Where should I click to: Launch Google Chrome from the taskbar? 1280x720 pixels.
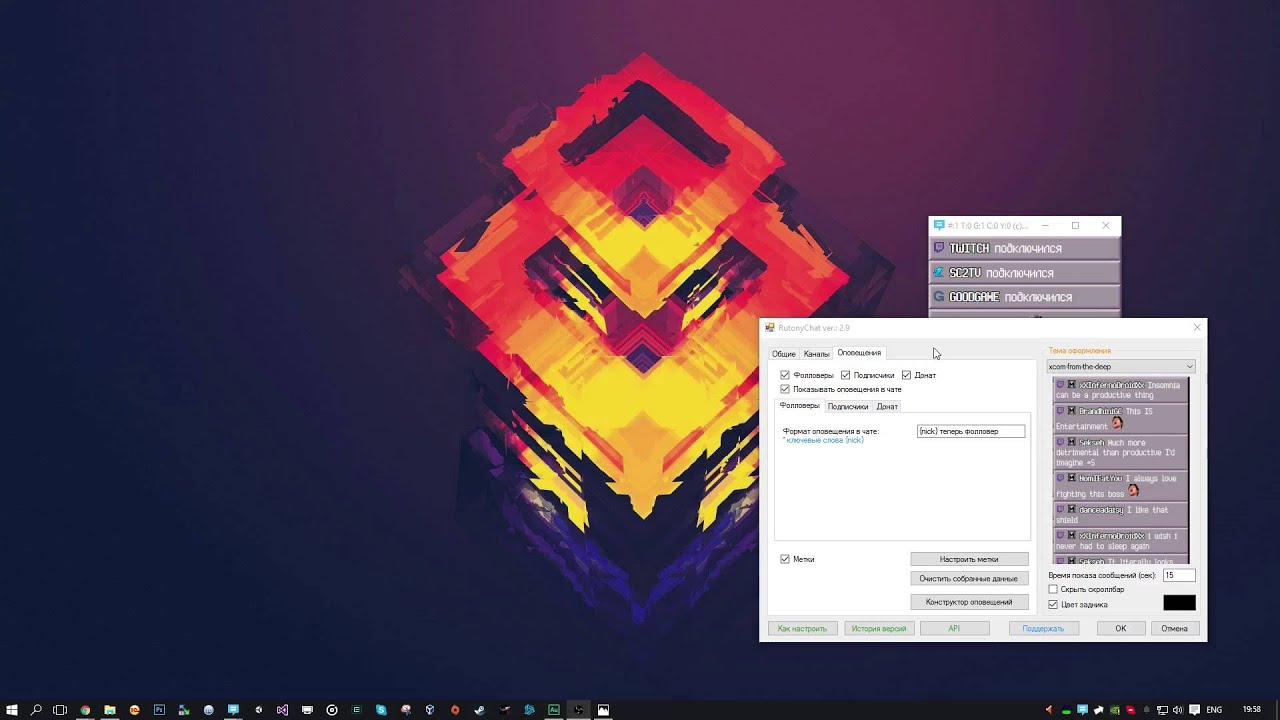click(85, 710)
